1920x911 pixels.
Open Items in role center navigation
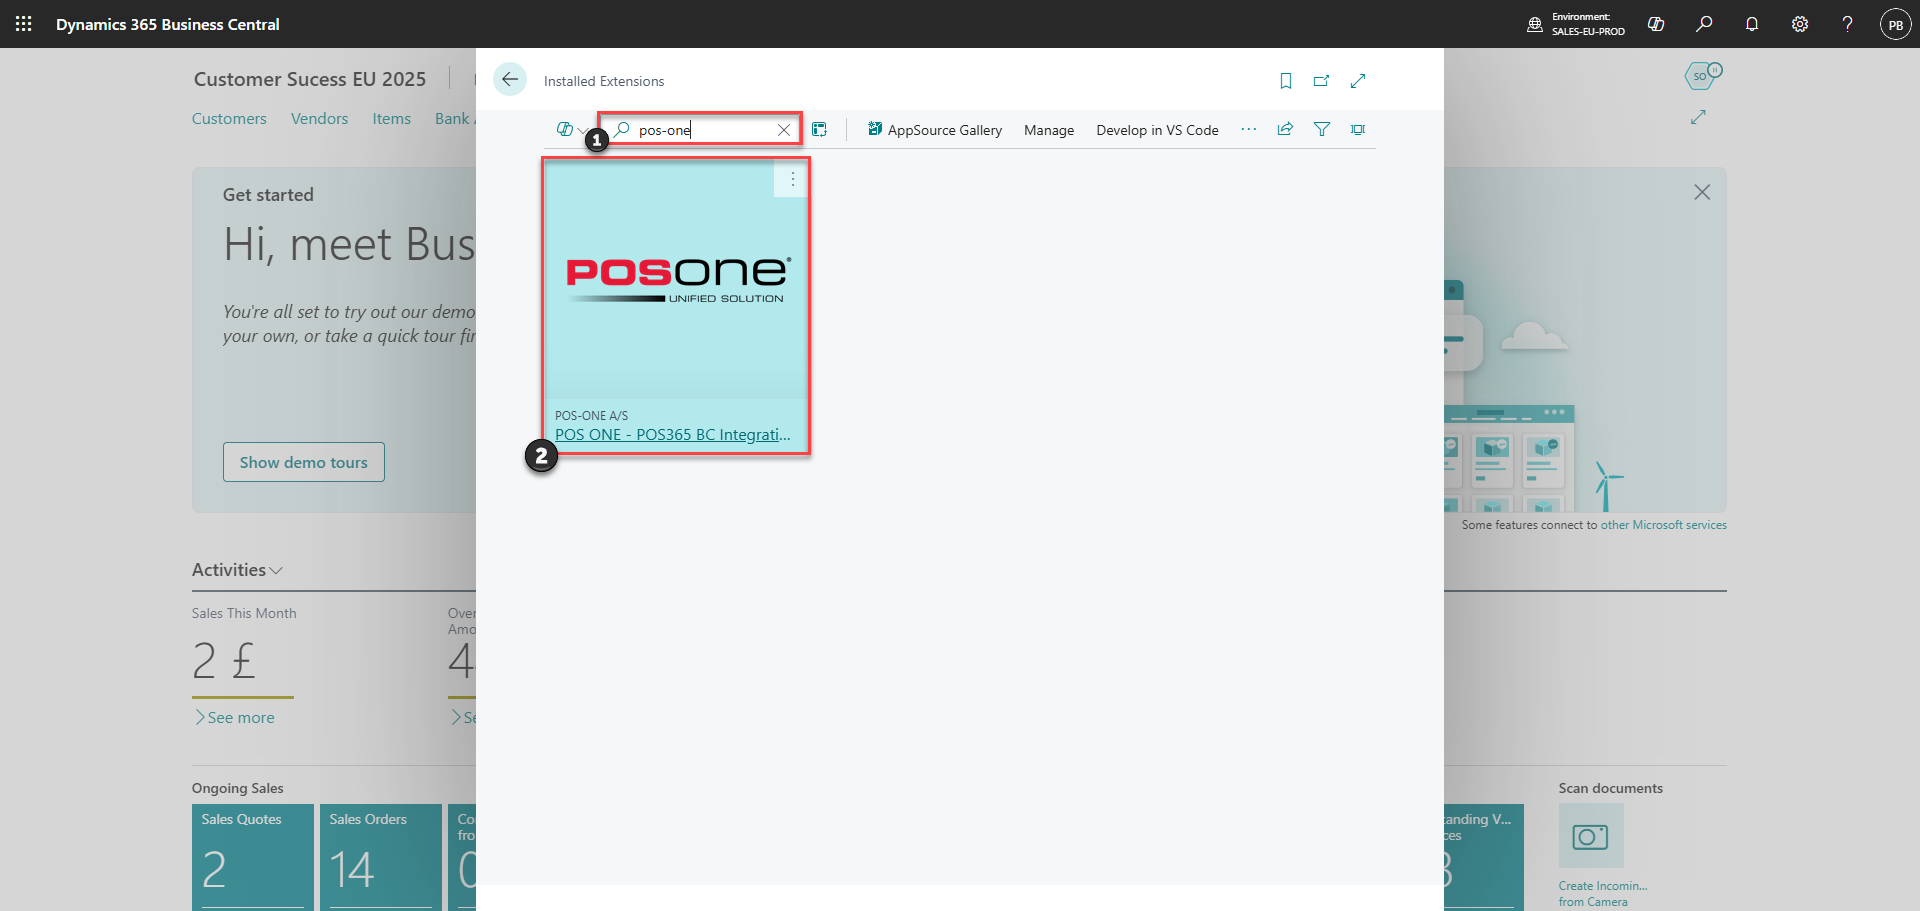[x=392, y=118]
